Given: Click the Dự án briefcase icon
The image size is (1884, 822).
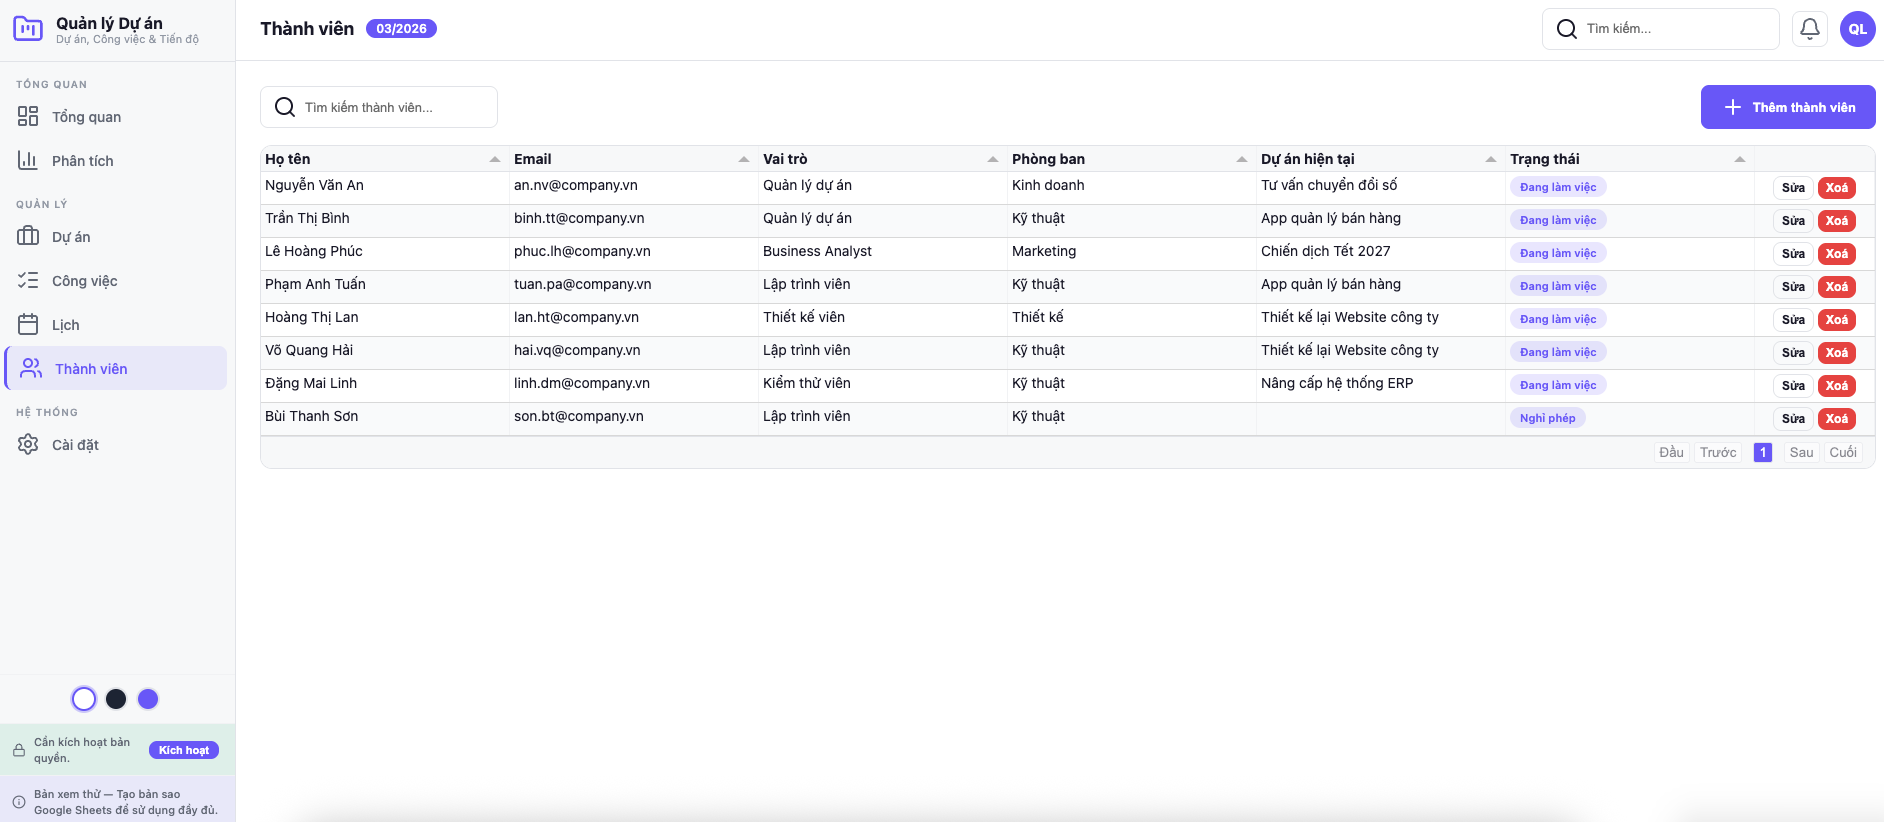Looking at the screenshot, I should pyautogui.click(x=28, y=237).
